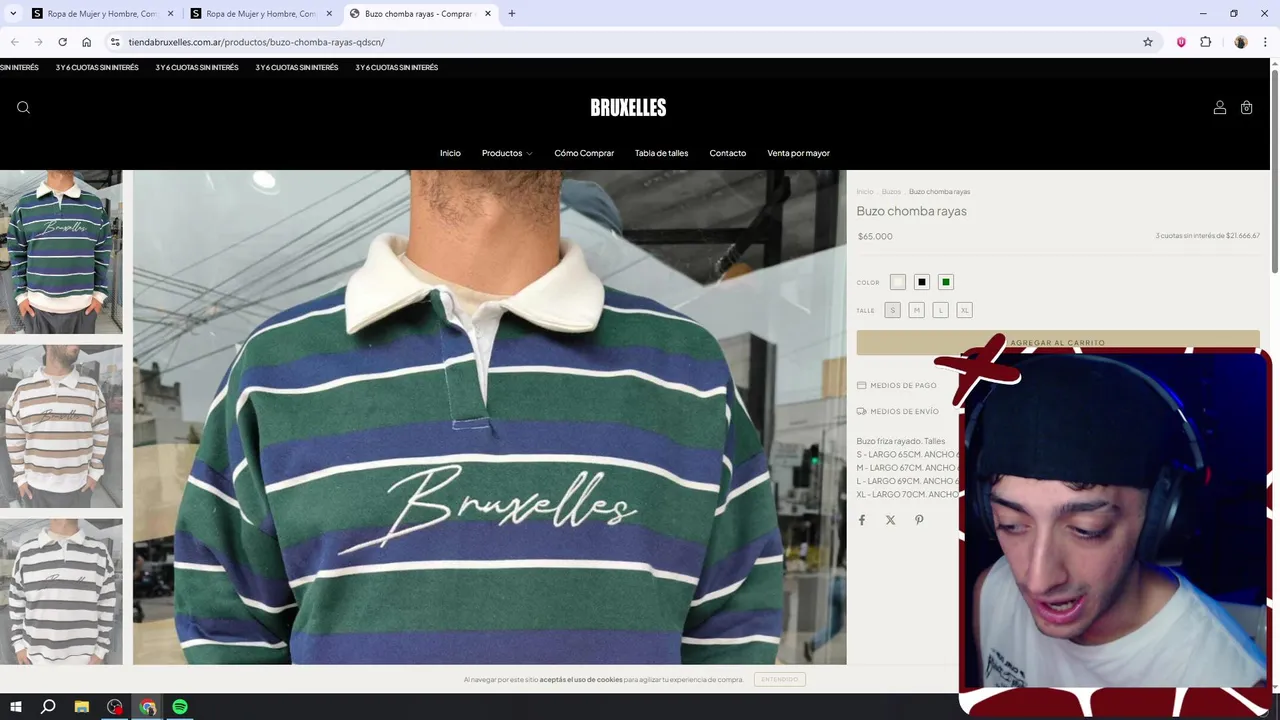
Task: Click 3 cuotas sin interés de $21.666,67
Action: pos(1207,236)
